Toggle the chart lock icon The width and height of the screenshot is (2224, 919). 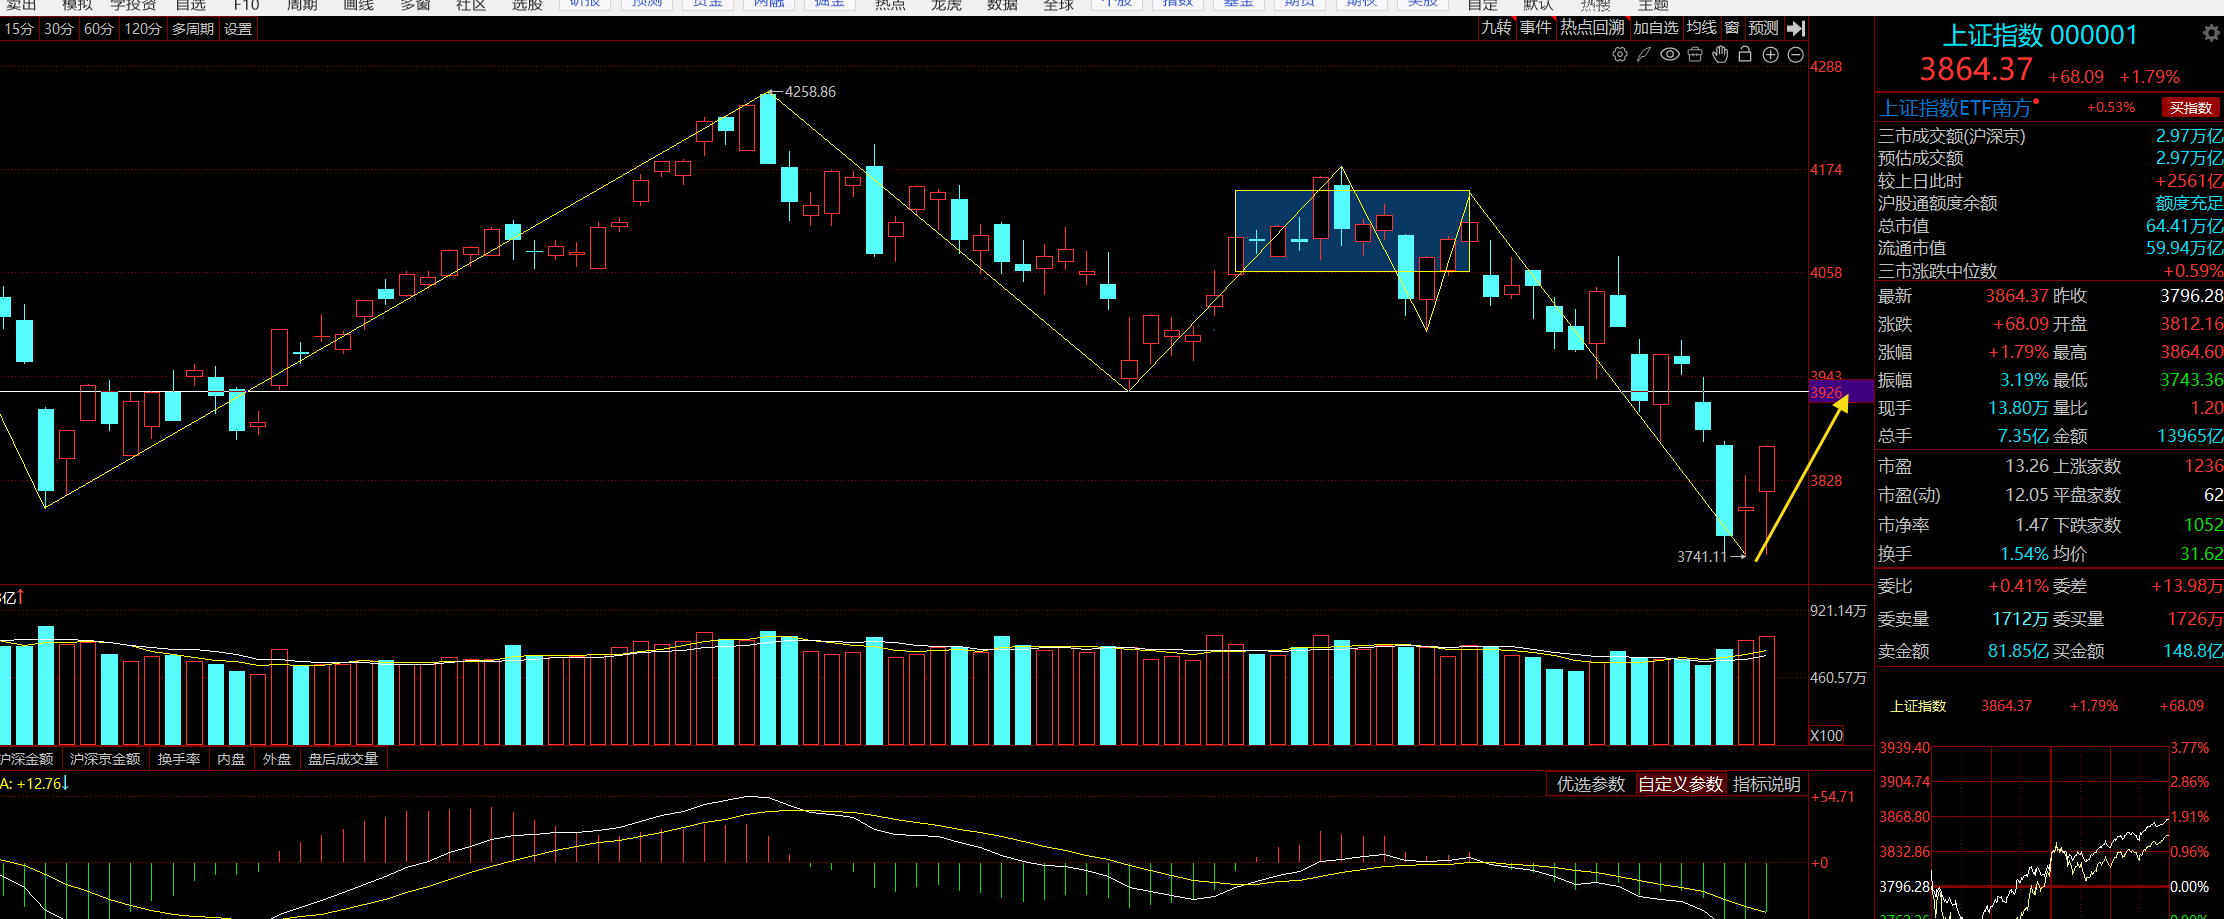[1745, 54]
